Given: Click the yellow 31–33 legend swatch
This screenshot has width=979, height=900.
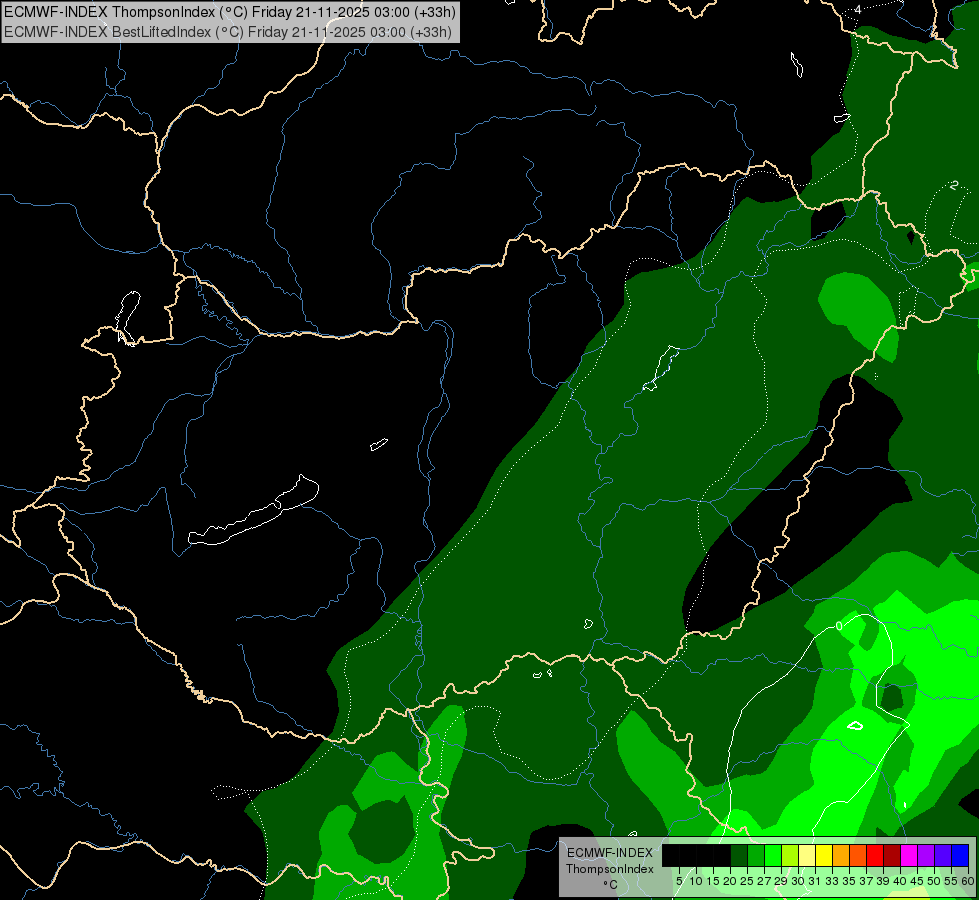Looking at the screenshot, I should [824, 856].
